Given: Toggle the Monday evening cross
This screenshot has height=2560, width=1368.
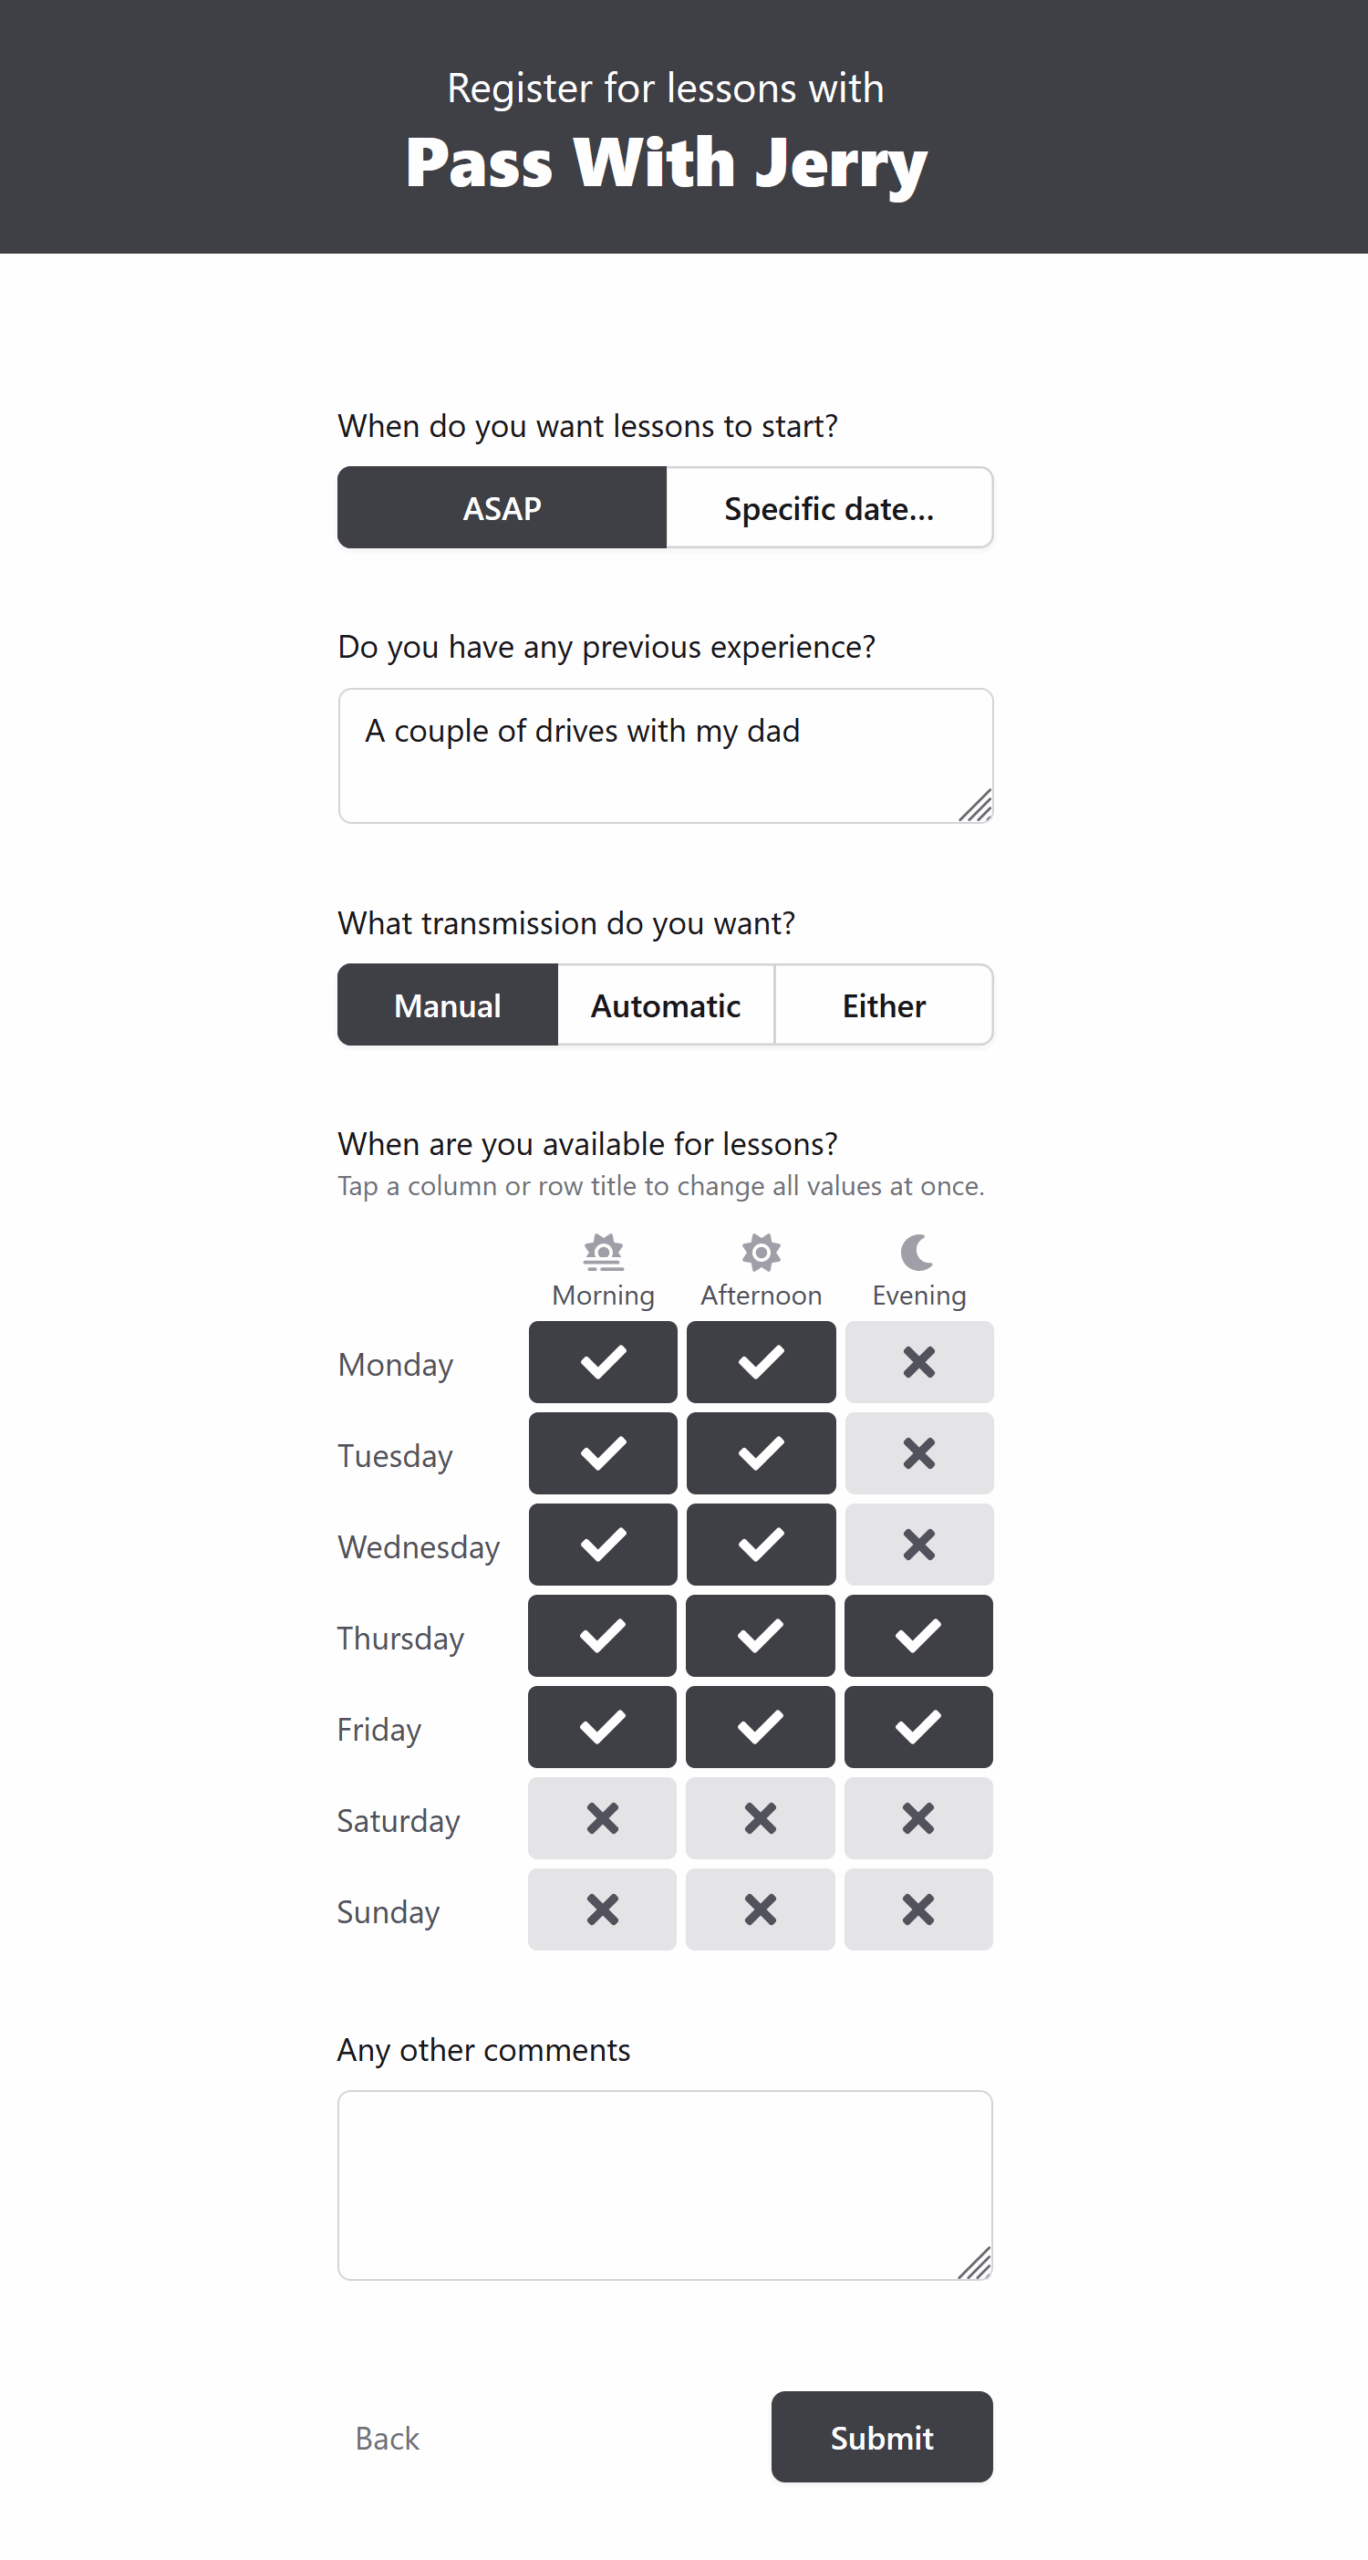Looking at the screenshot, I should click(919, 1362).
